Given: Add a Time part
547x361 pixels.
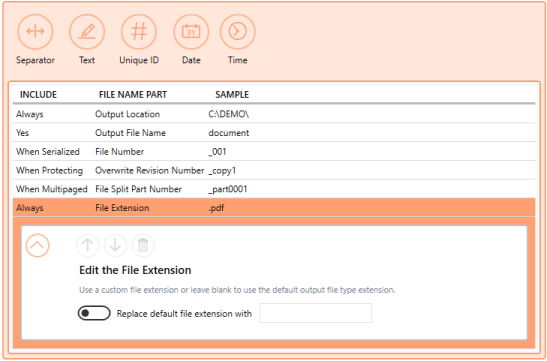Looking at the screenshot, I should point(238,32).
